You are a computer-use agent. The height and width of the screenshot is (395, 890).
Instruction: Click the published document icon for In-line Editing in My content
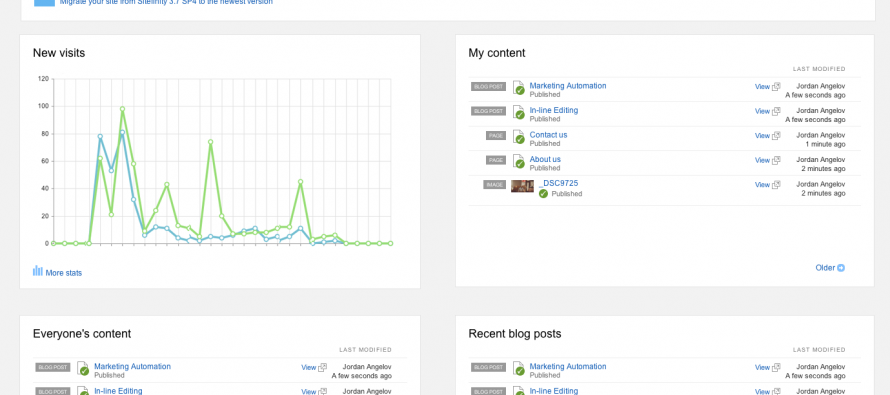pos(519,112)
